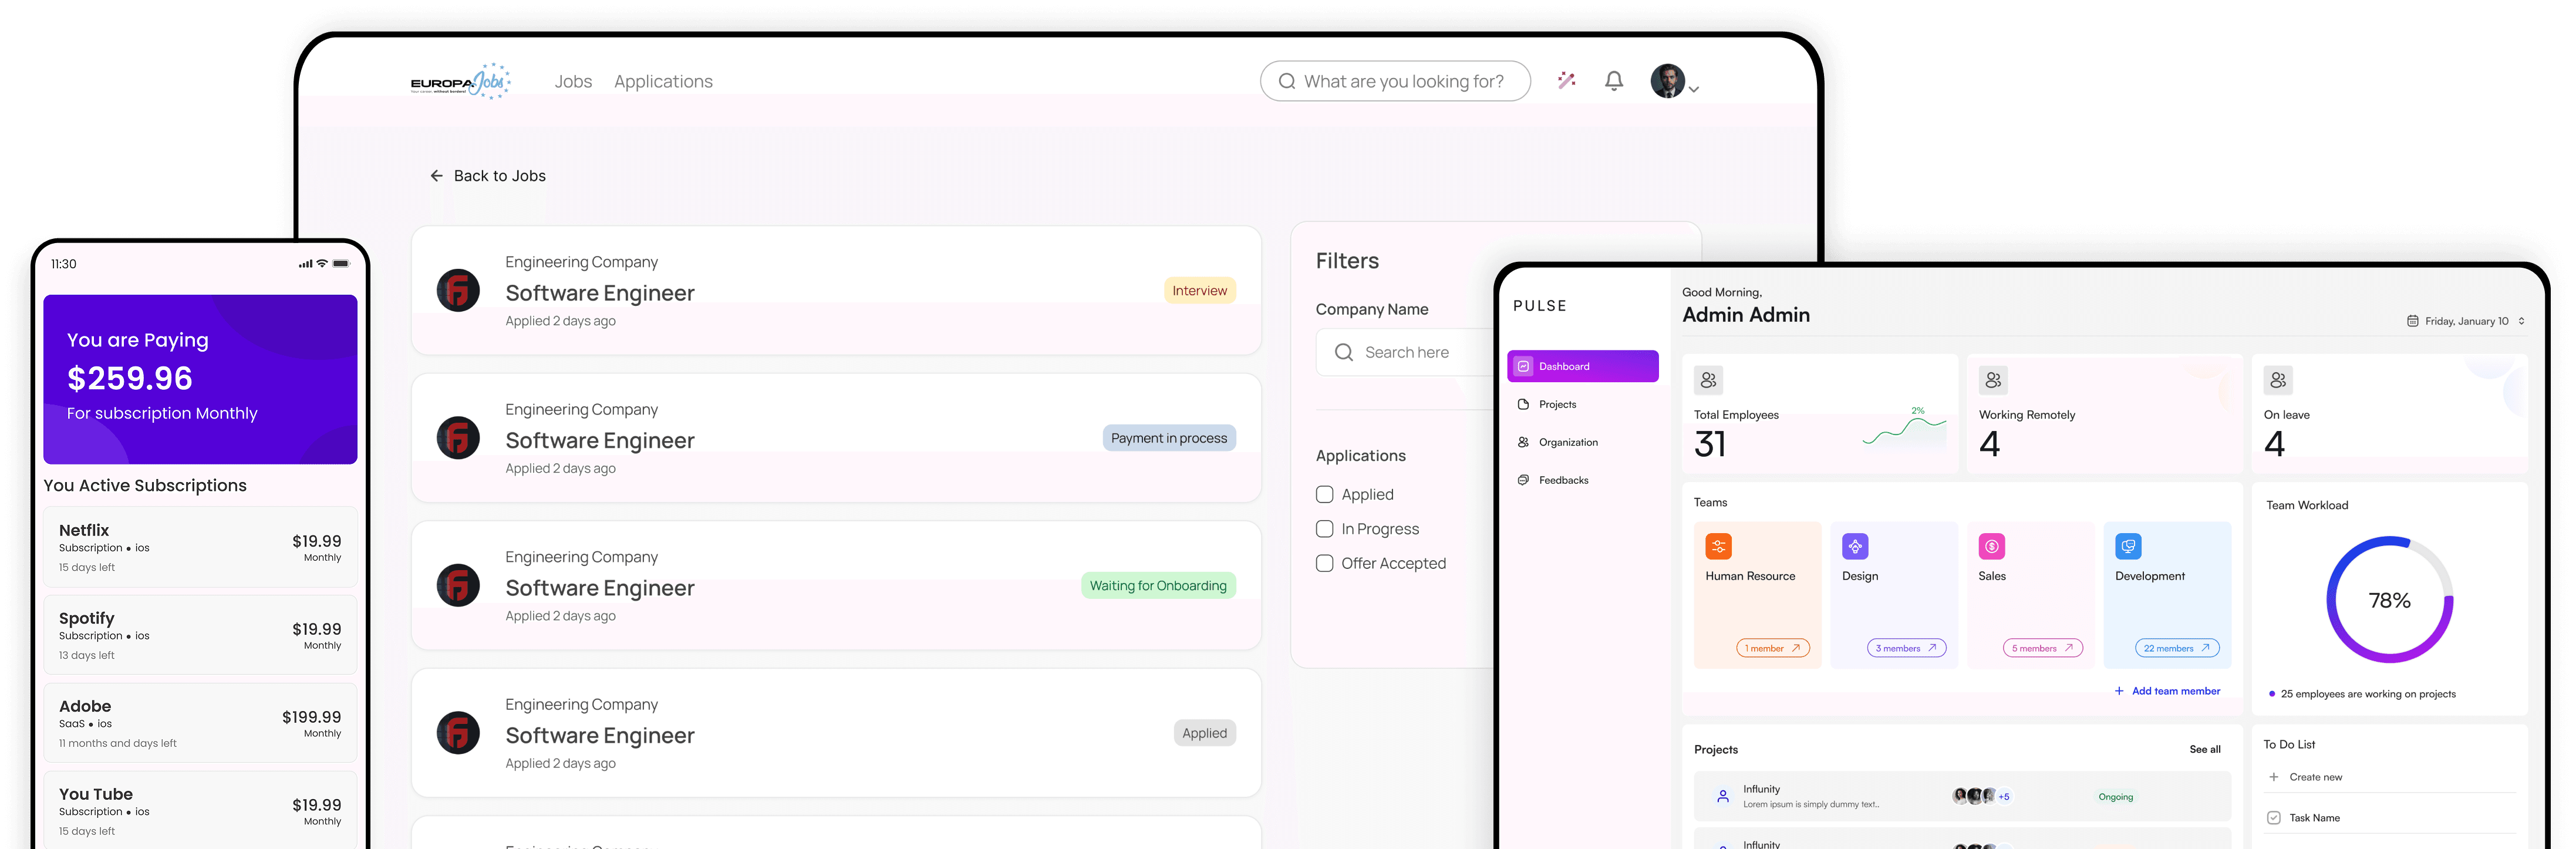This screenshot has height=849, width=2576.
Task: Enable the In Progress filter checkbox
Action: [1324, 529]
